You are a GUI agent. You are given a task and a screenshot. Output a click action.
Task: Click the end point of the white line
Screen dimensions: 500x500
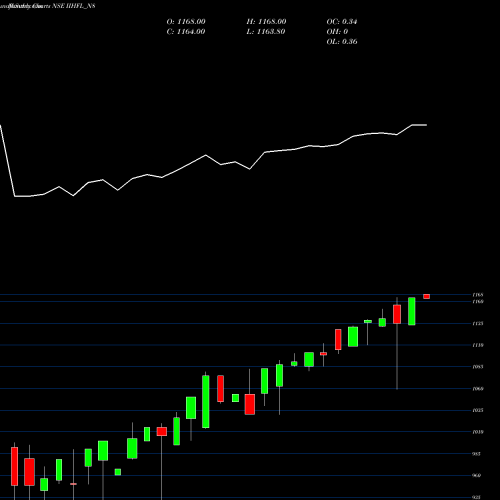click(426, 125)
